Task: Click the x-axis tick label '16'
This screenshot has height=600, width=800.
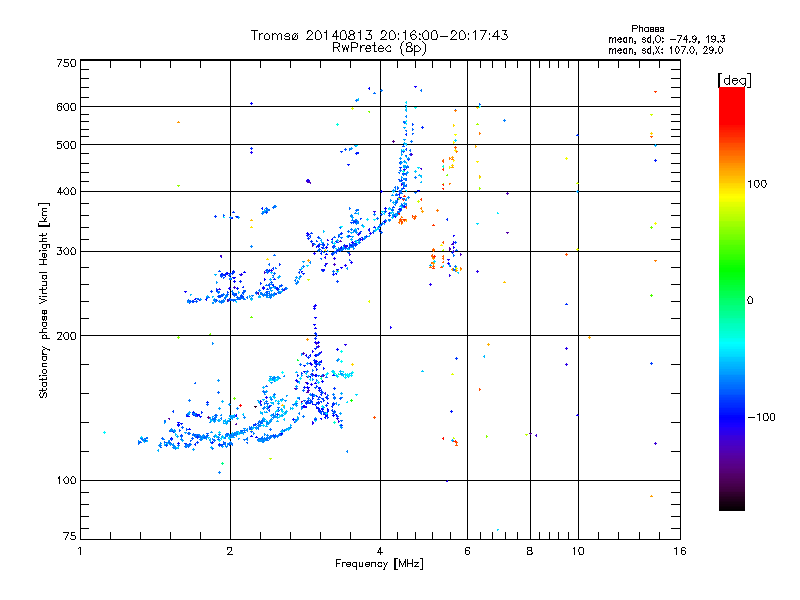Action: (680, 551)
